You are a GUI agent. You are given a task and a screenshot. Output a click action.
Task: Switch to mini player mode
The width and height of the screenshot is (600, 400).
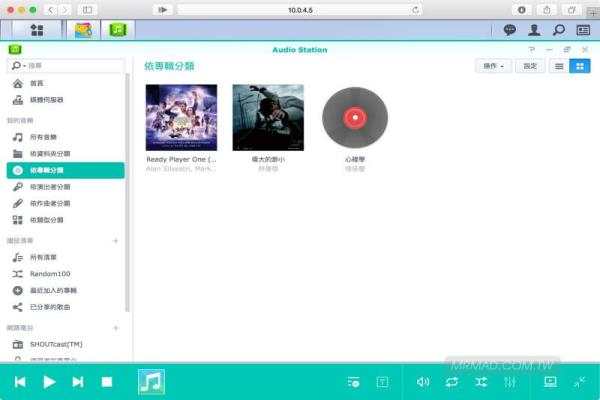(x=580, y=382)
